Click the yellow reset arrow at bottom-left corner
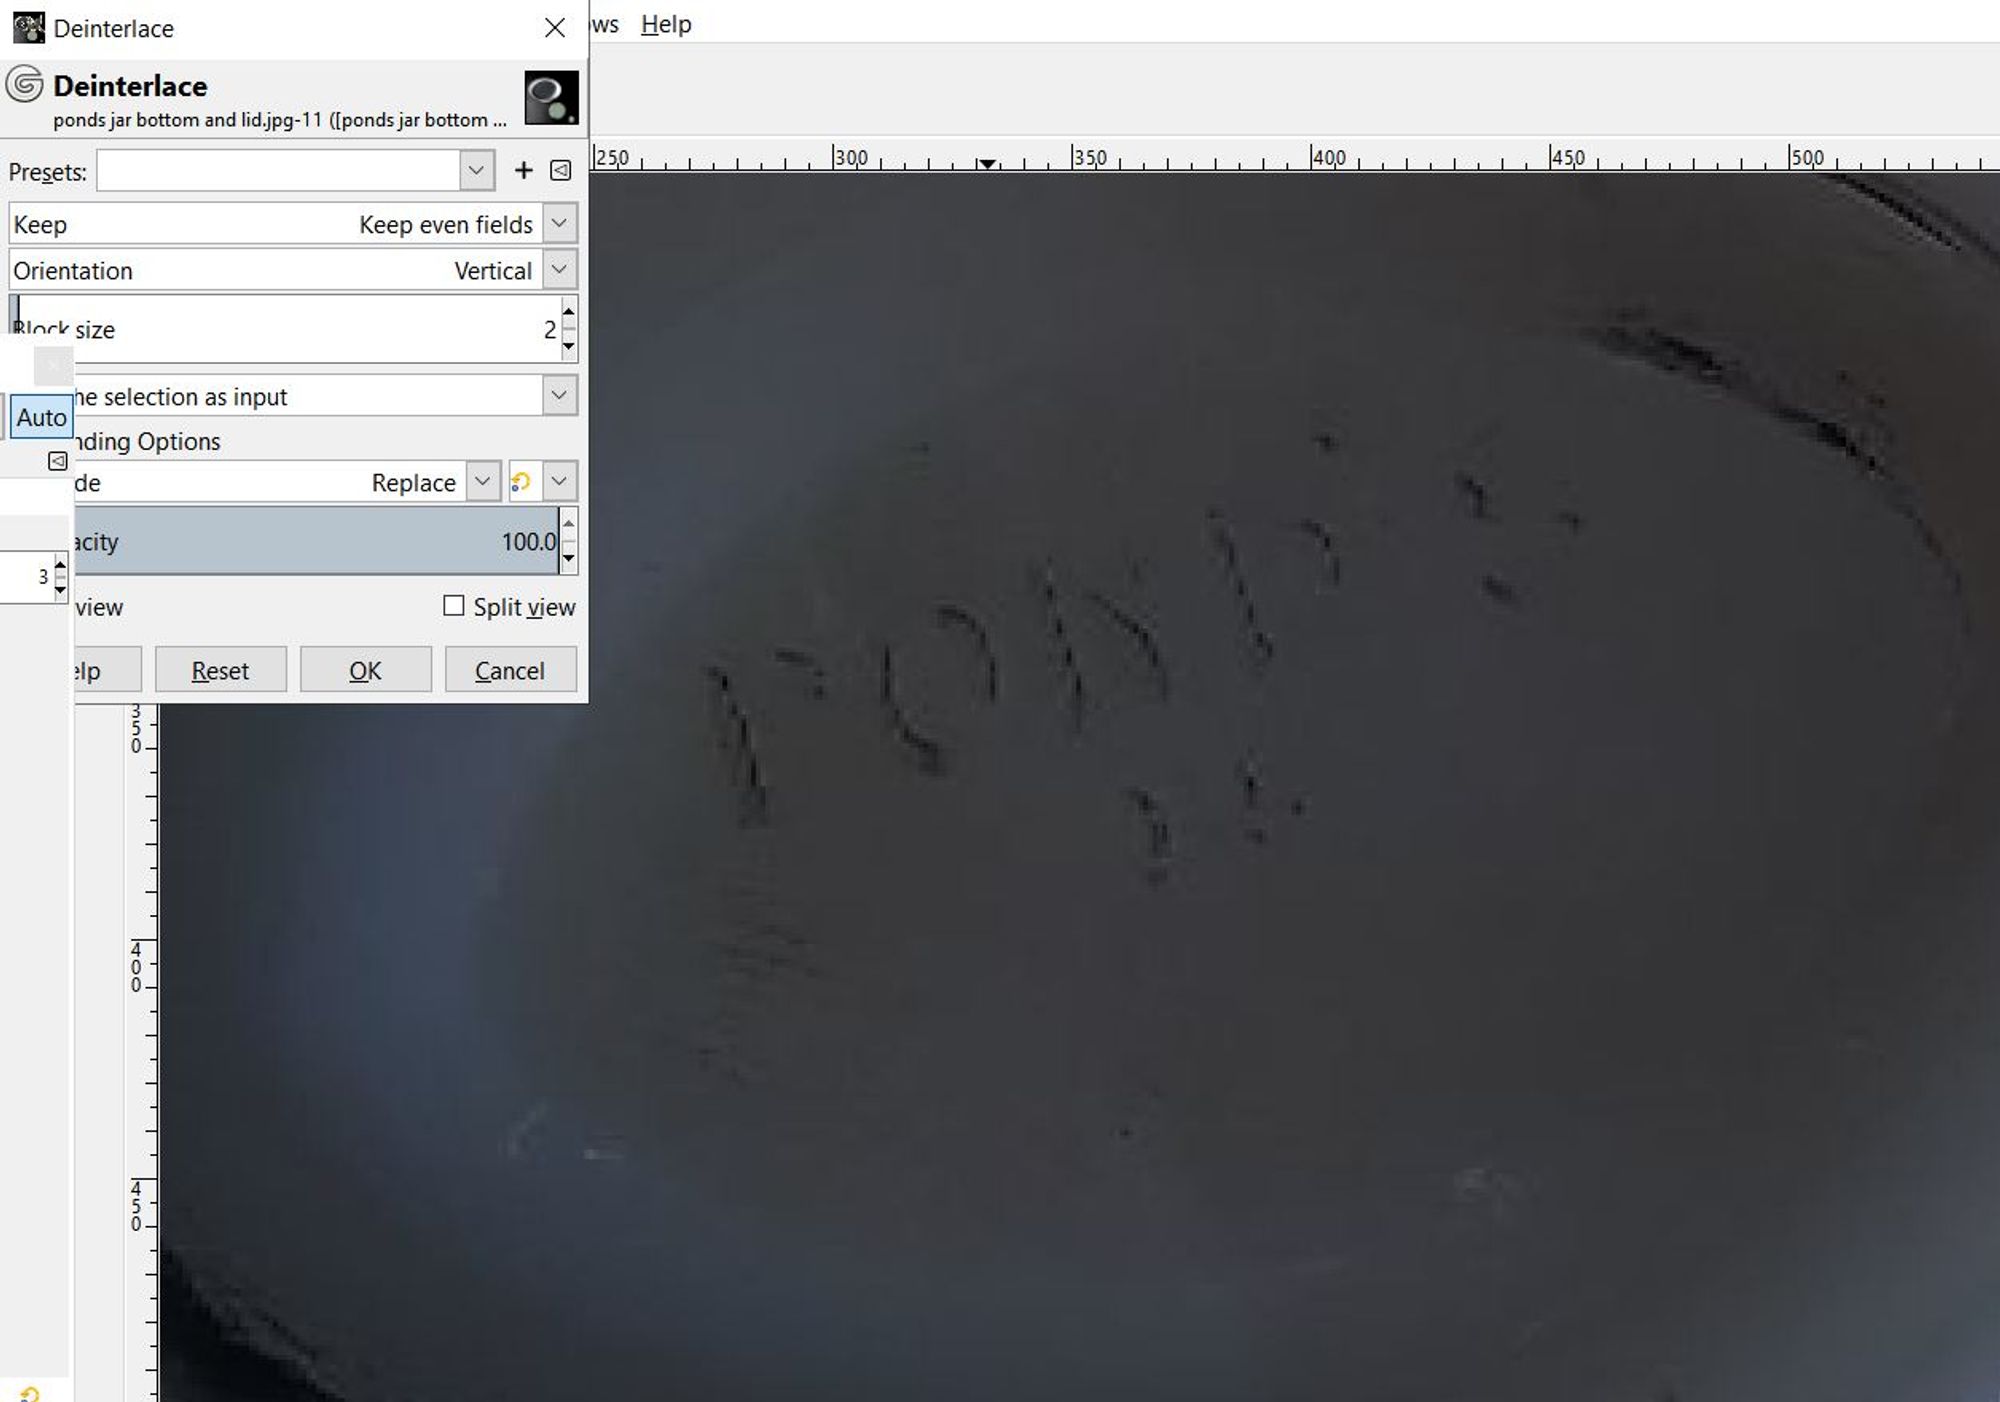 [30, 1393]
